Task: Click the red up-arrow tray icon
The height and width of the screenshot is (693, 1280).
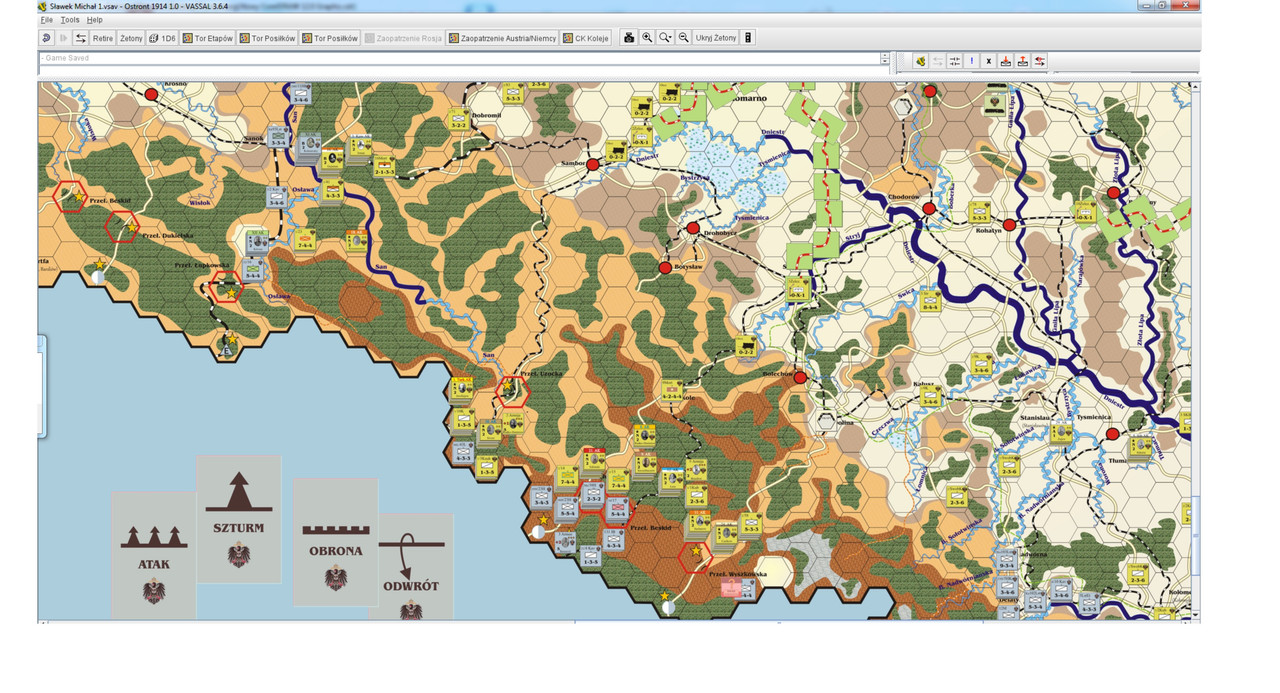Action: [x=1023, y=61]
